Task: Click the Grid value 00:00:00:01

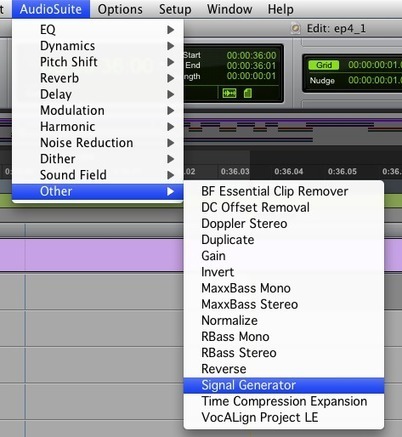Action: click(x=375, y=65)
